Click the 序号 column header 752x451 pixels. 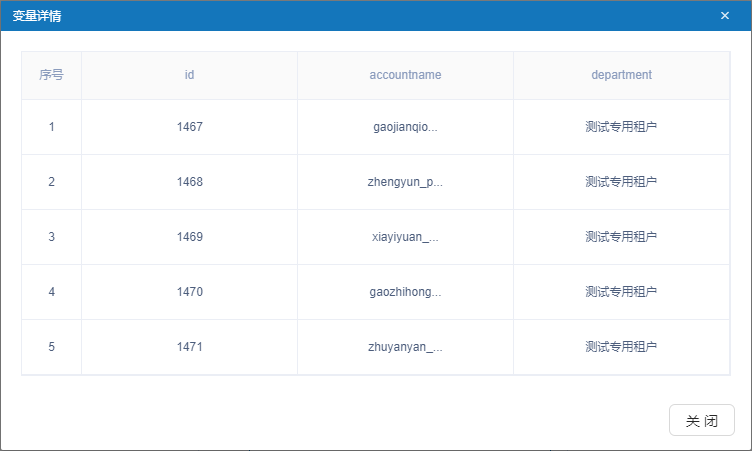52,75
